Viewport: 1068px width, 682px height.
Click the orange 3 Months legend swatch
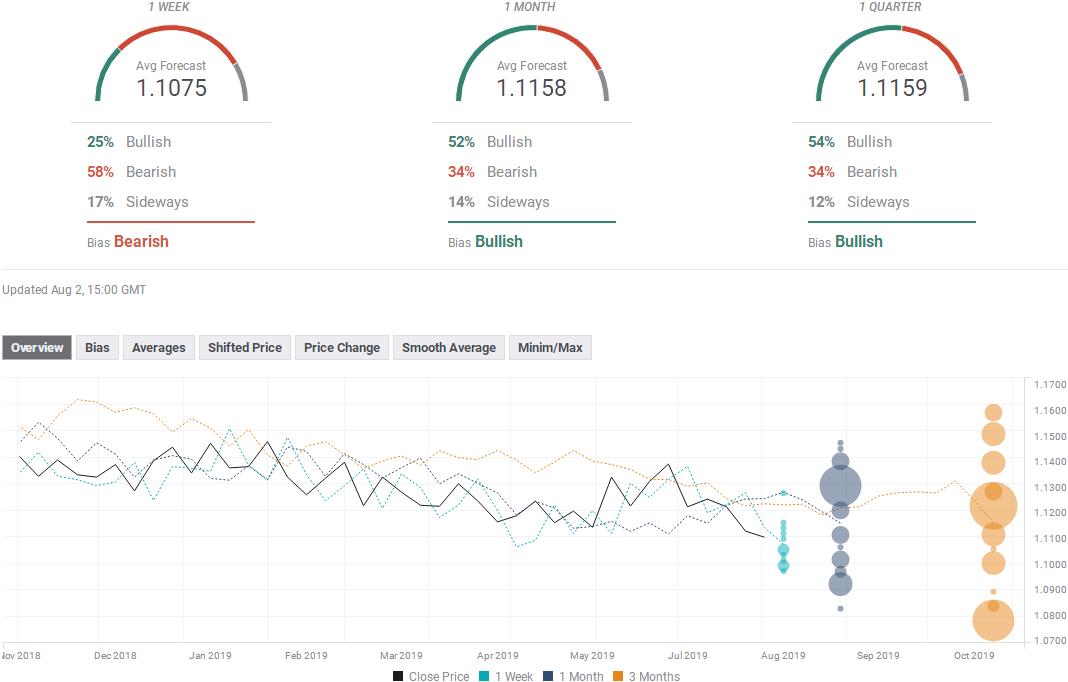620,676
